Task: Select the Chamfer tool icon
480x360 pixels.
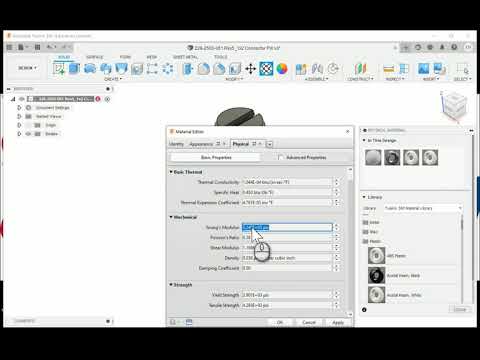Action: 219,69
